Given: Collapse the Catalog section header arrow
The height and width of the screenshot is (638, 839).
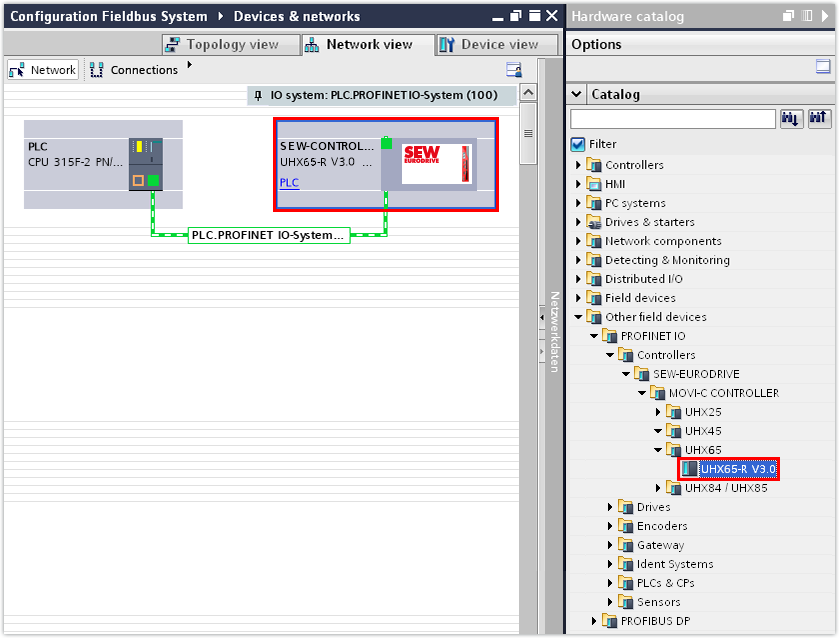Looking at the screenshot, I should [577, 95].
